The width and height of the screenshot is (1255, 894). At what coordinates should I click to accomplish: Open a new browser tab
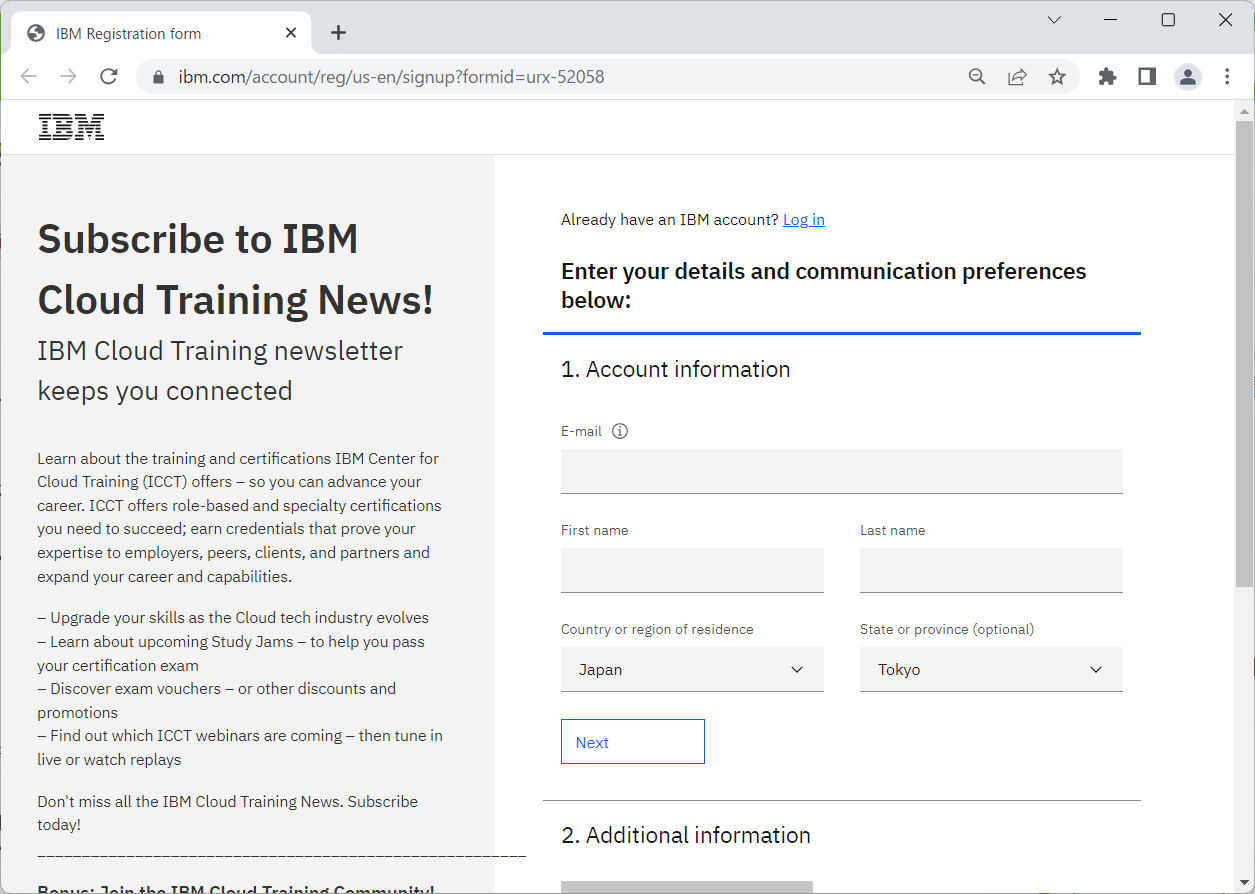[338, 33]
